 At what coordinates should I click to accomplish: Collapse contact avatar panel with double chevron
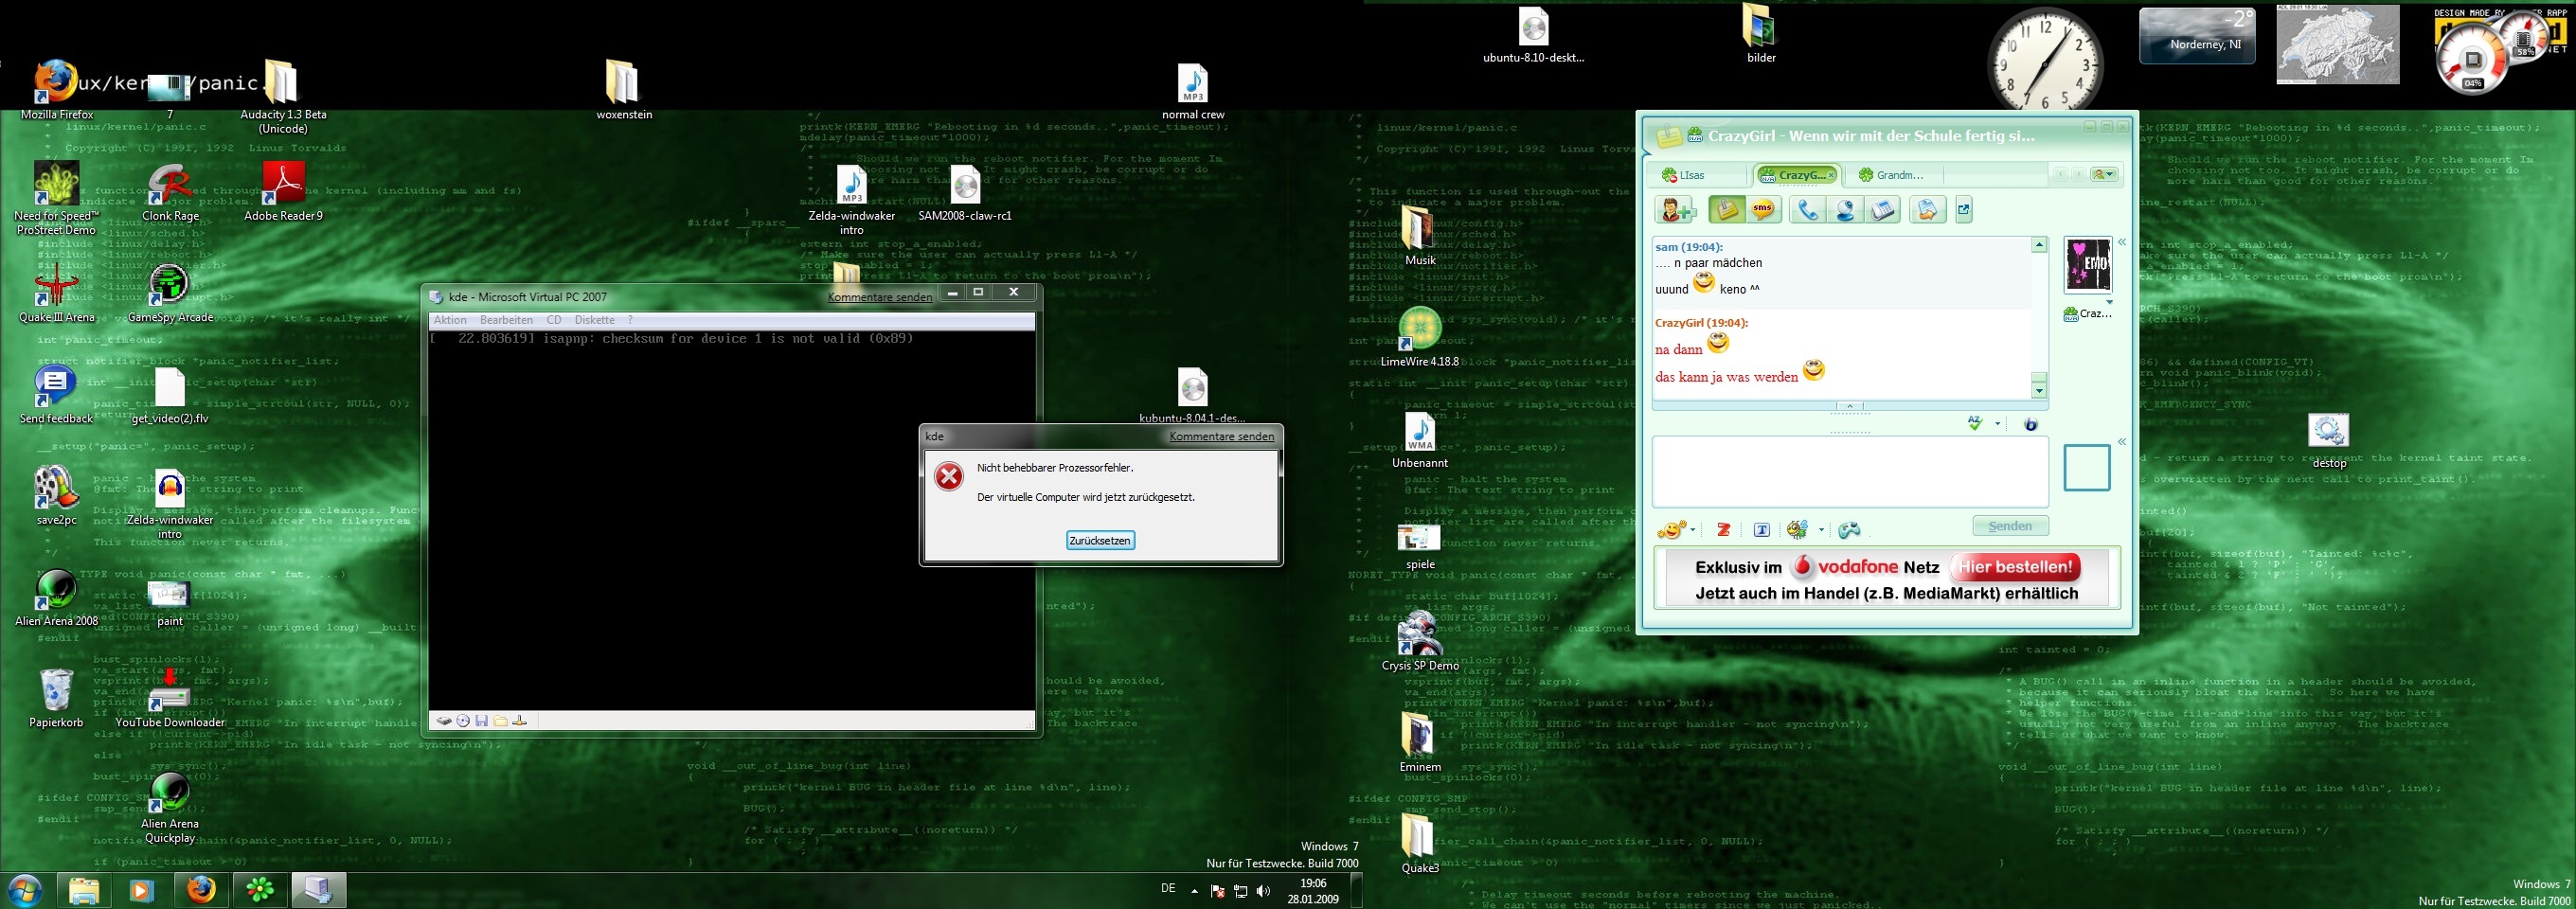tap(2122, 242)
